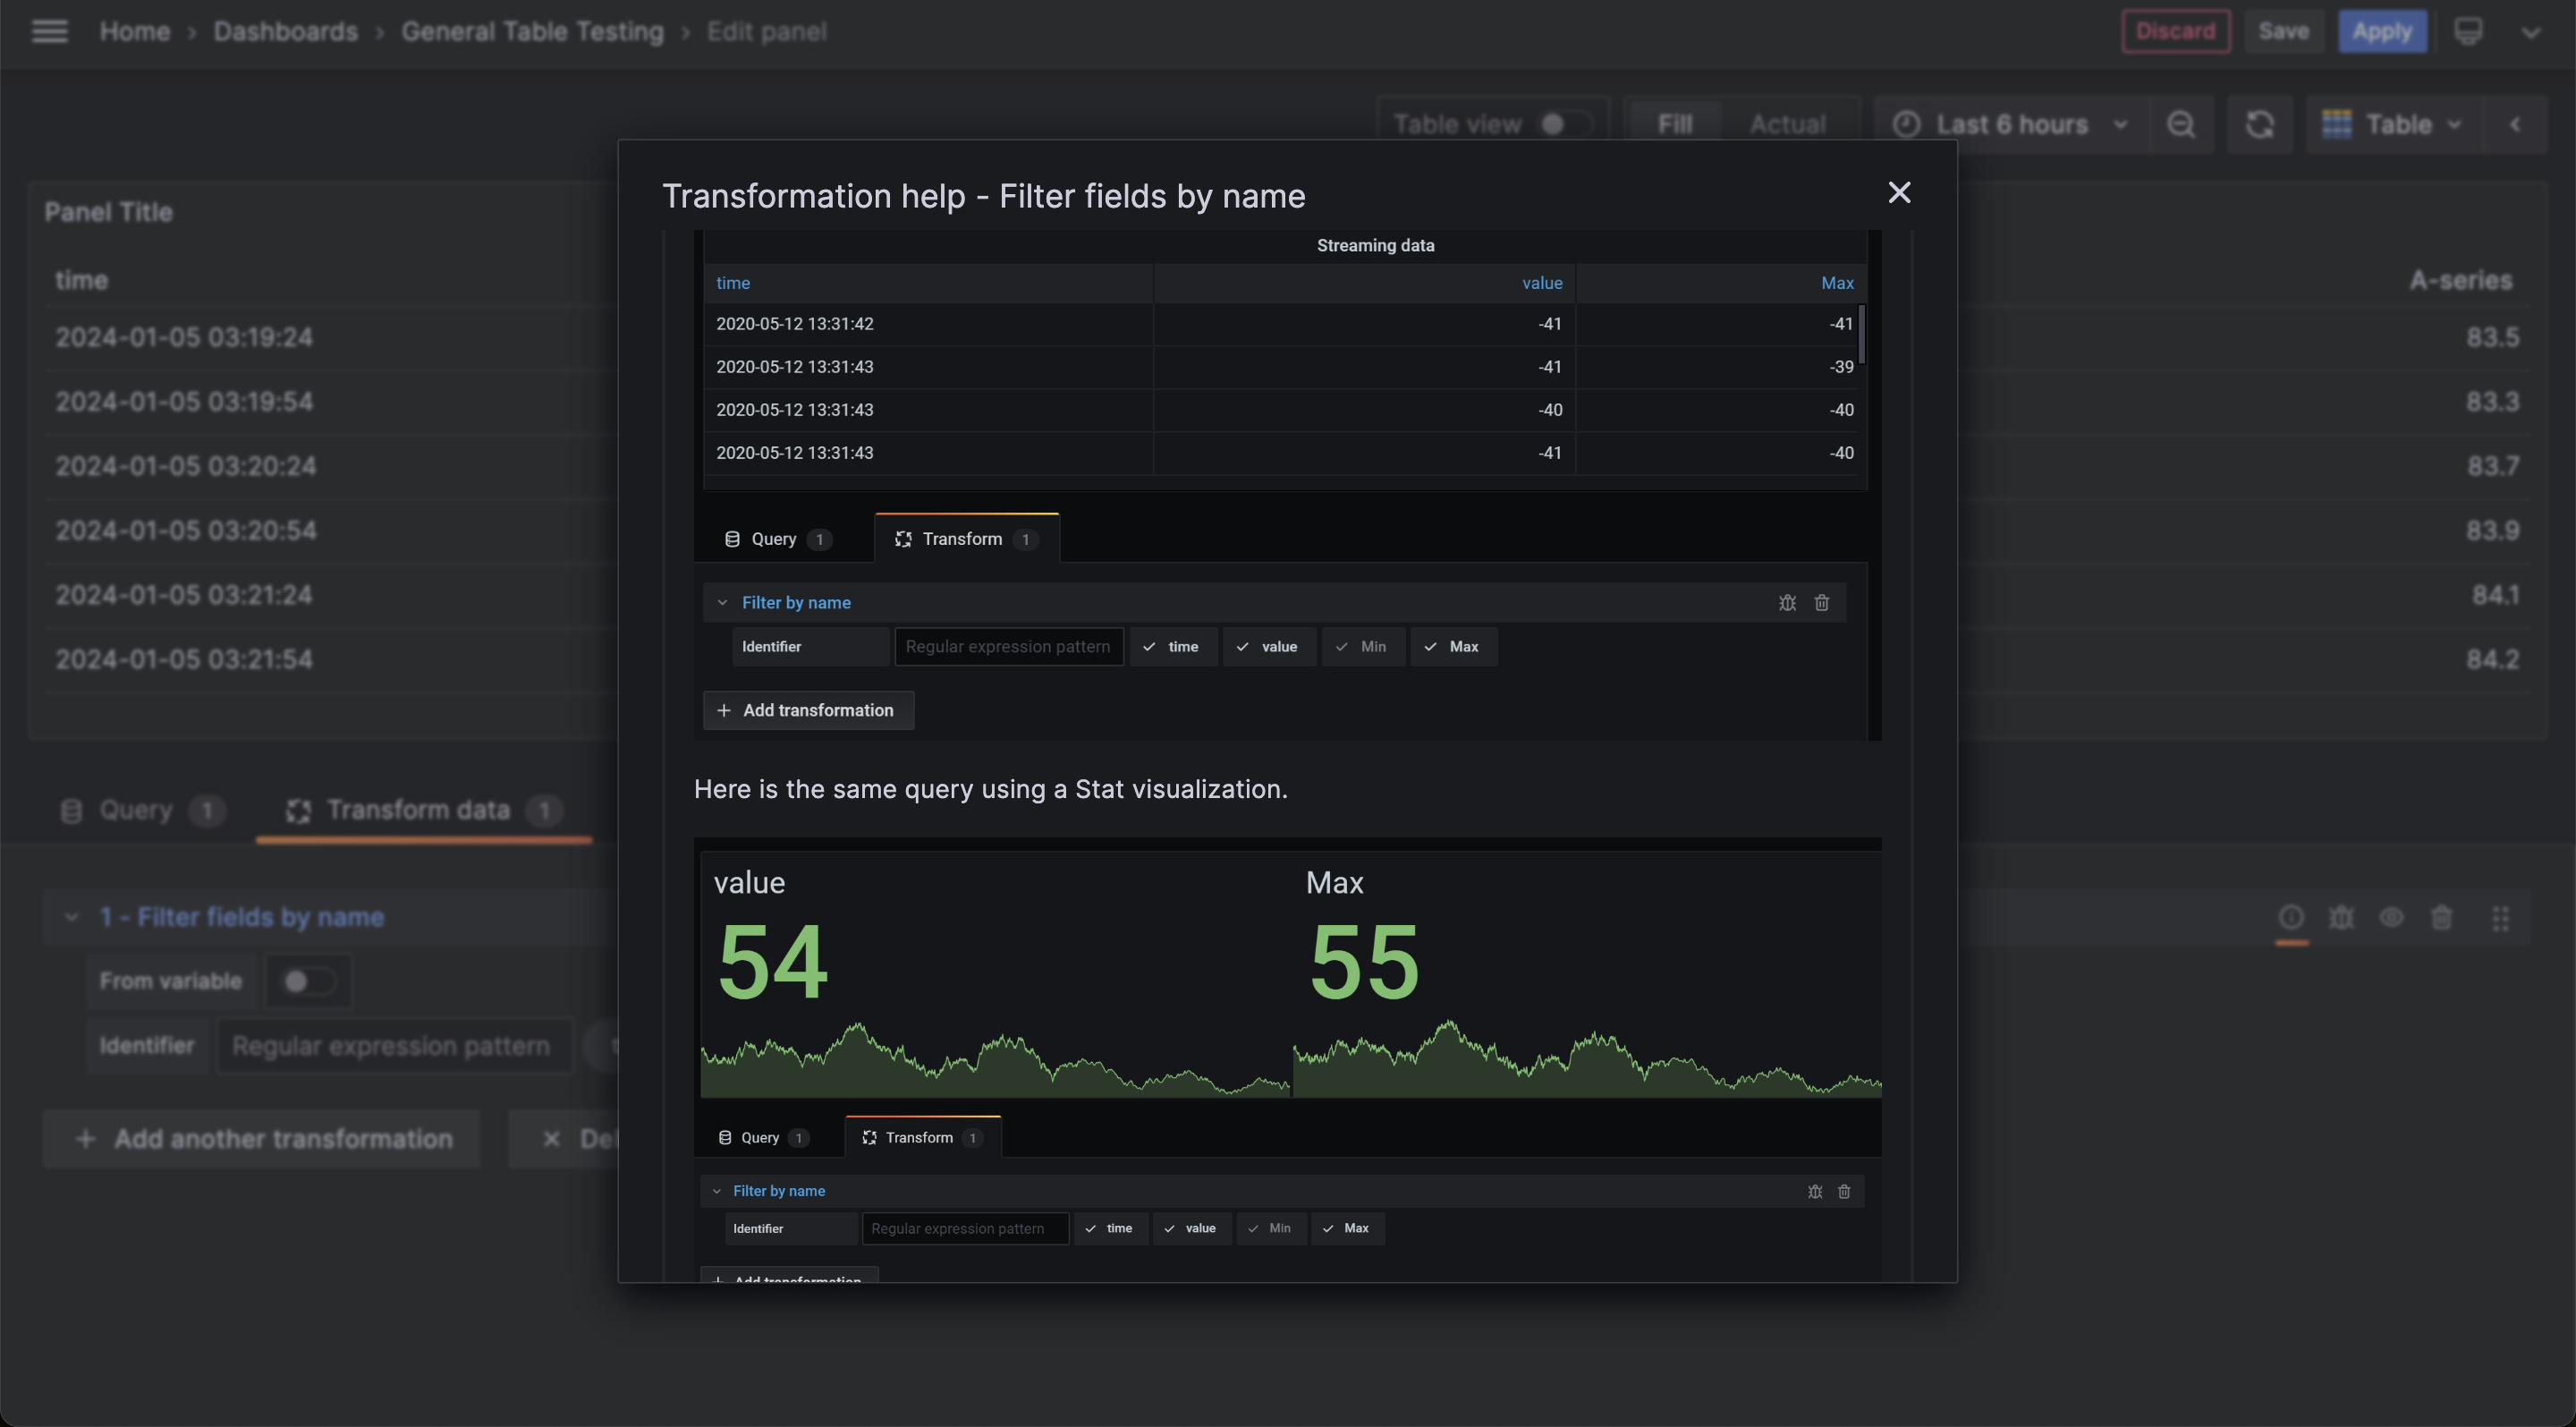Click Add another transformation

pyautogui.click(x=262, y=1138)
